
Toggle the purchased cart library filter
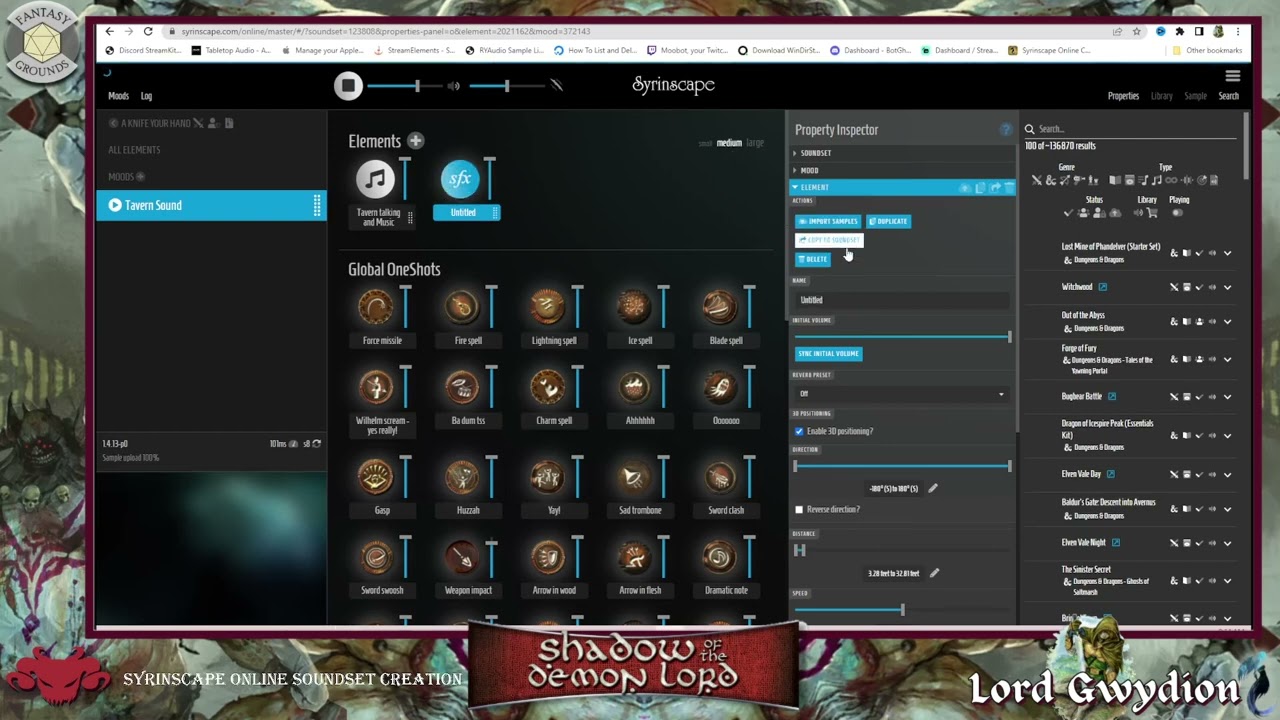click(x=1152, y=213)
